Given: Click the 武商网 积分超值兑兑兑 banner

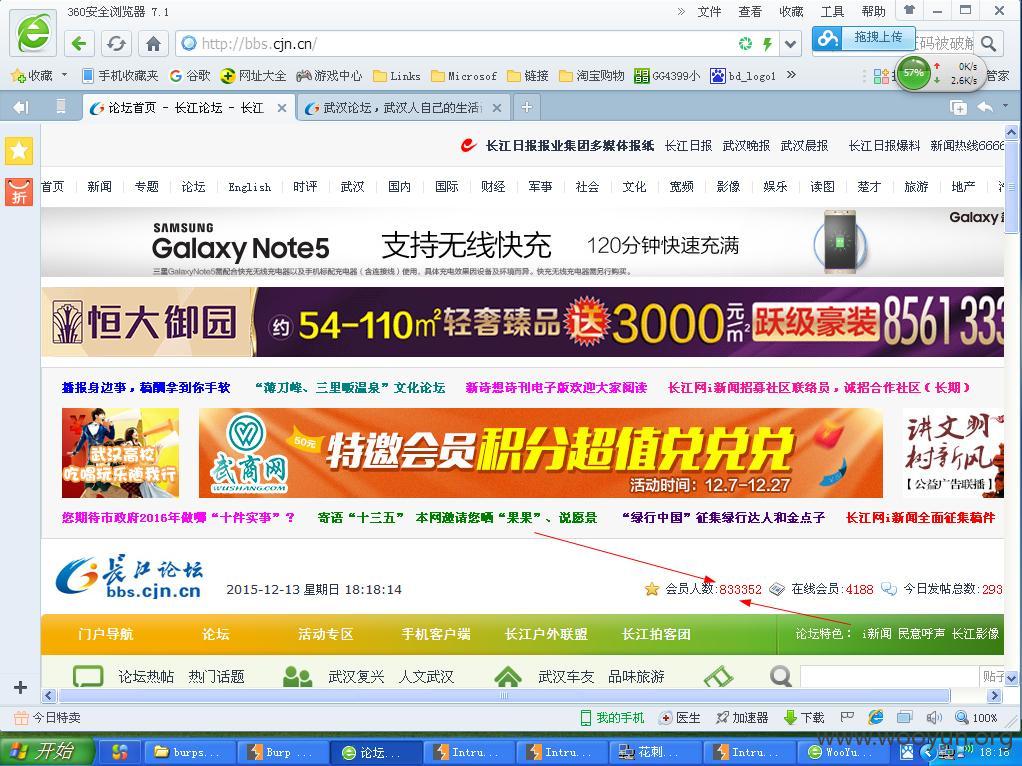Looking at the screenshot, I should tap(540, 453).
